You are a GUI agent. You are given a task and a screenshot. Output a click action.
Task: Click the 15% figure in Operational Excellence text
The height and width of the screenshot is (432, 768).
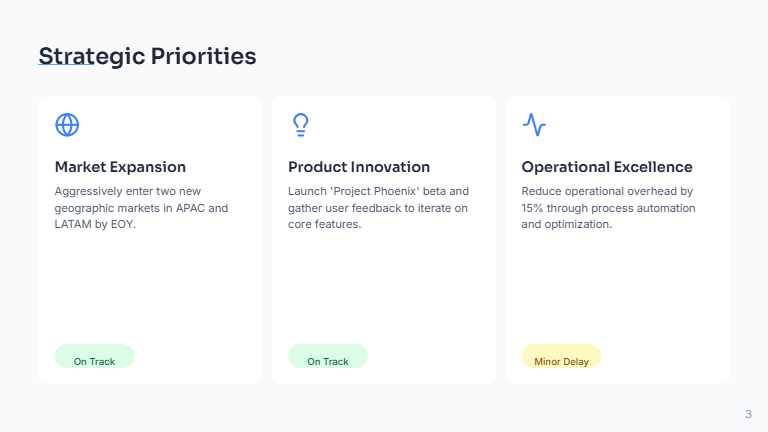pos(534,208)
